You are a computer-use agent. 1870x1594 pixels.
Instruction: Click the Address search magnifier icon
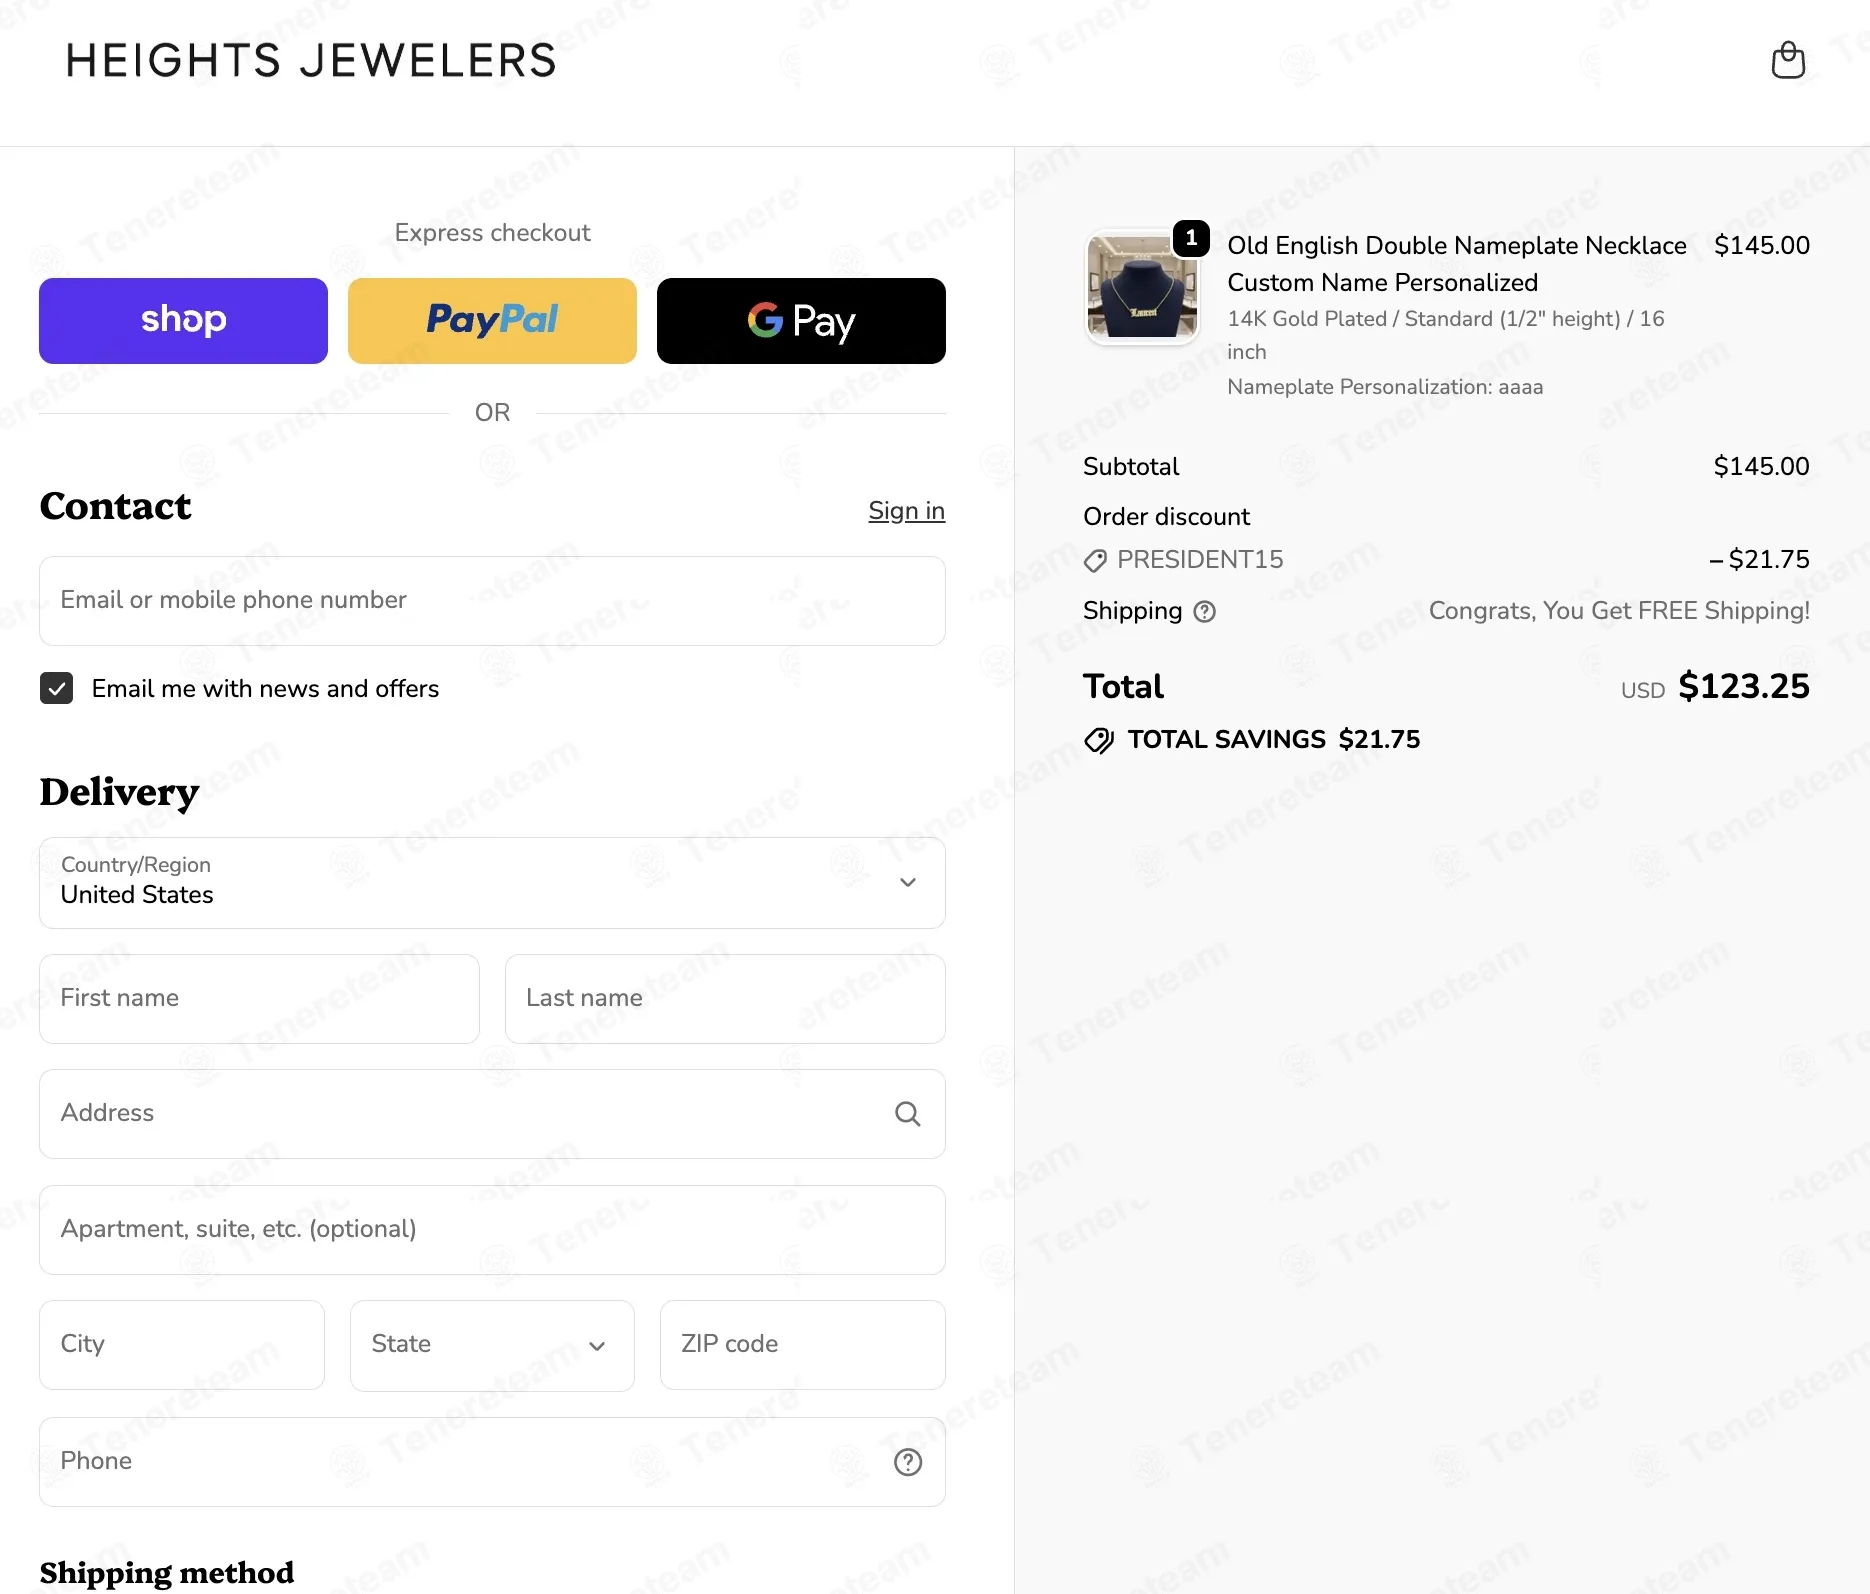tap(907, 1114)
